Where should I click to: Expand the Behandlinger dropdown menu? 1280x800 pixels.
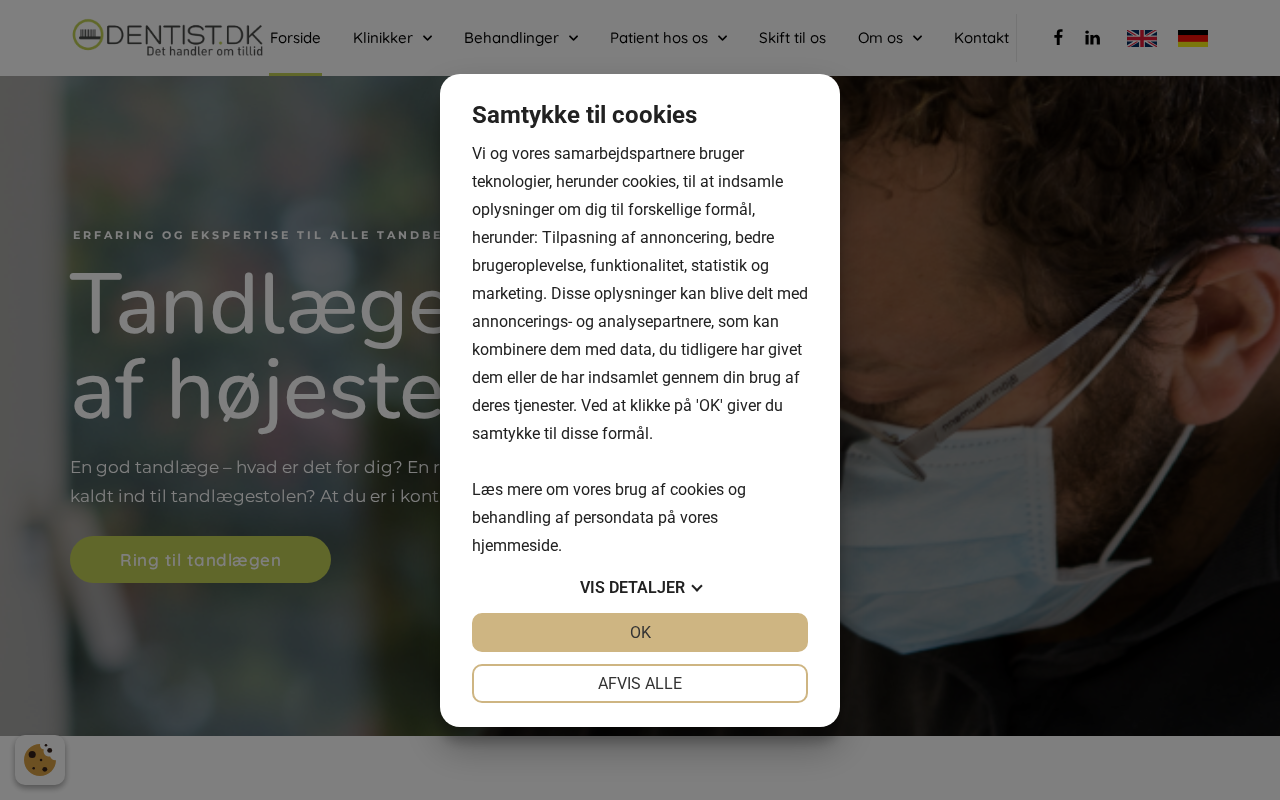pos(521,38)
